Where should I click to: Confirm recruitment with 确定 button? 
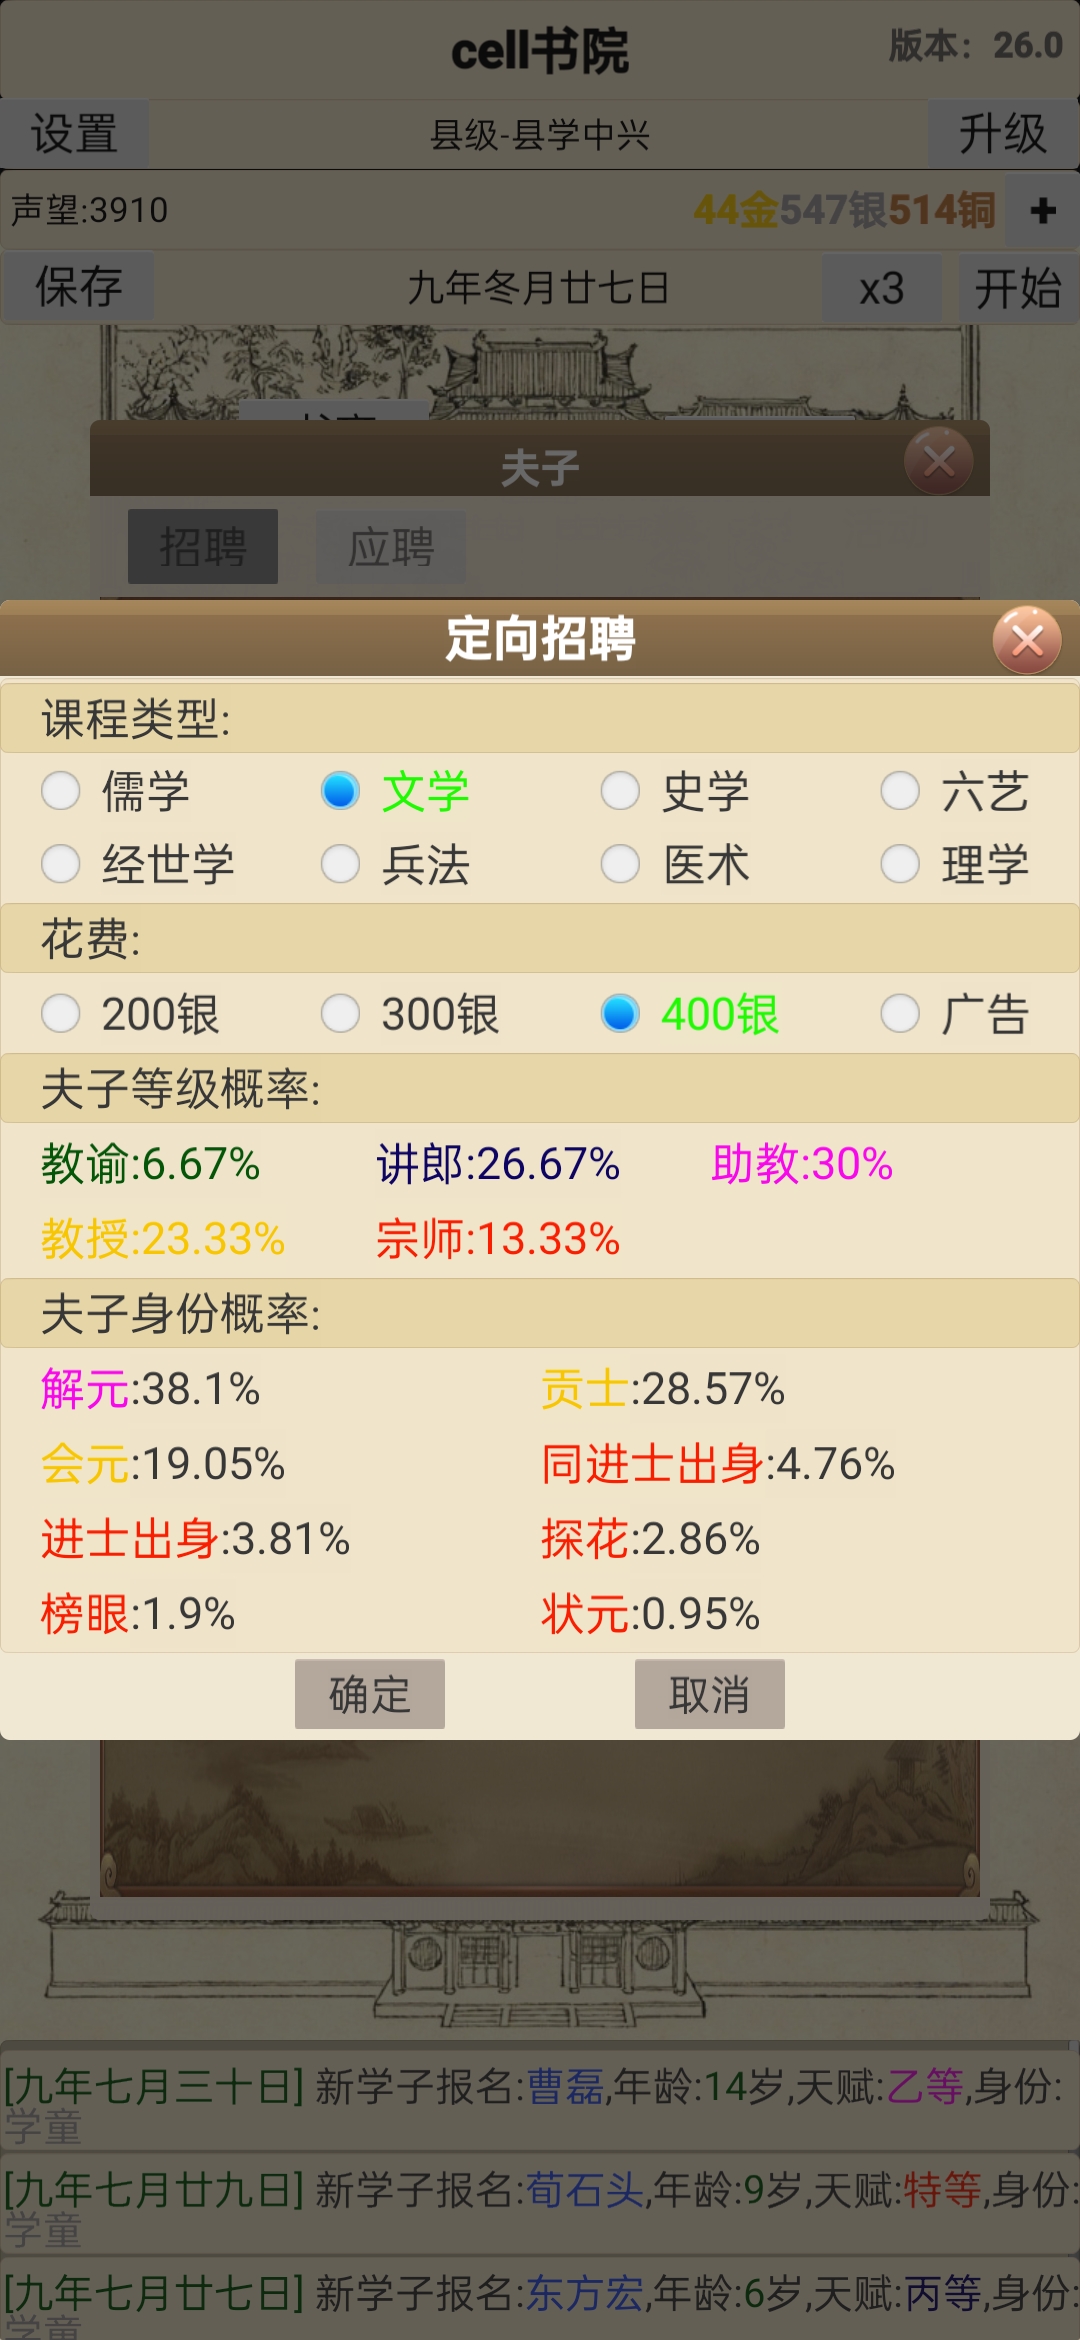click(x=370, y=1693)
